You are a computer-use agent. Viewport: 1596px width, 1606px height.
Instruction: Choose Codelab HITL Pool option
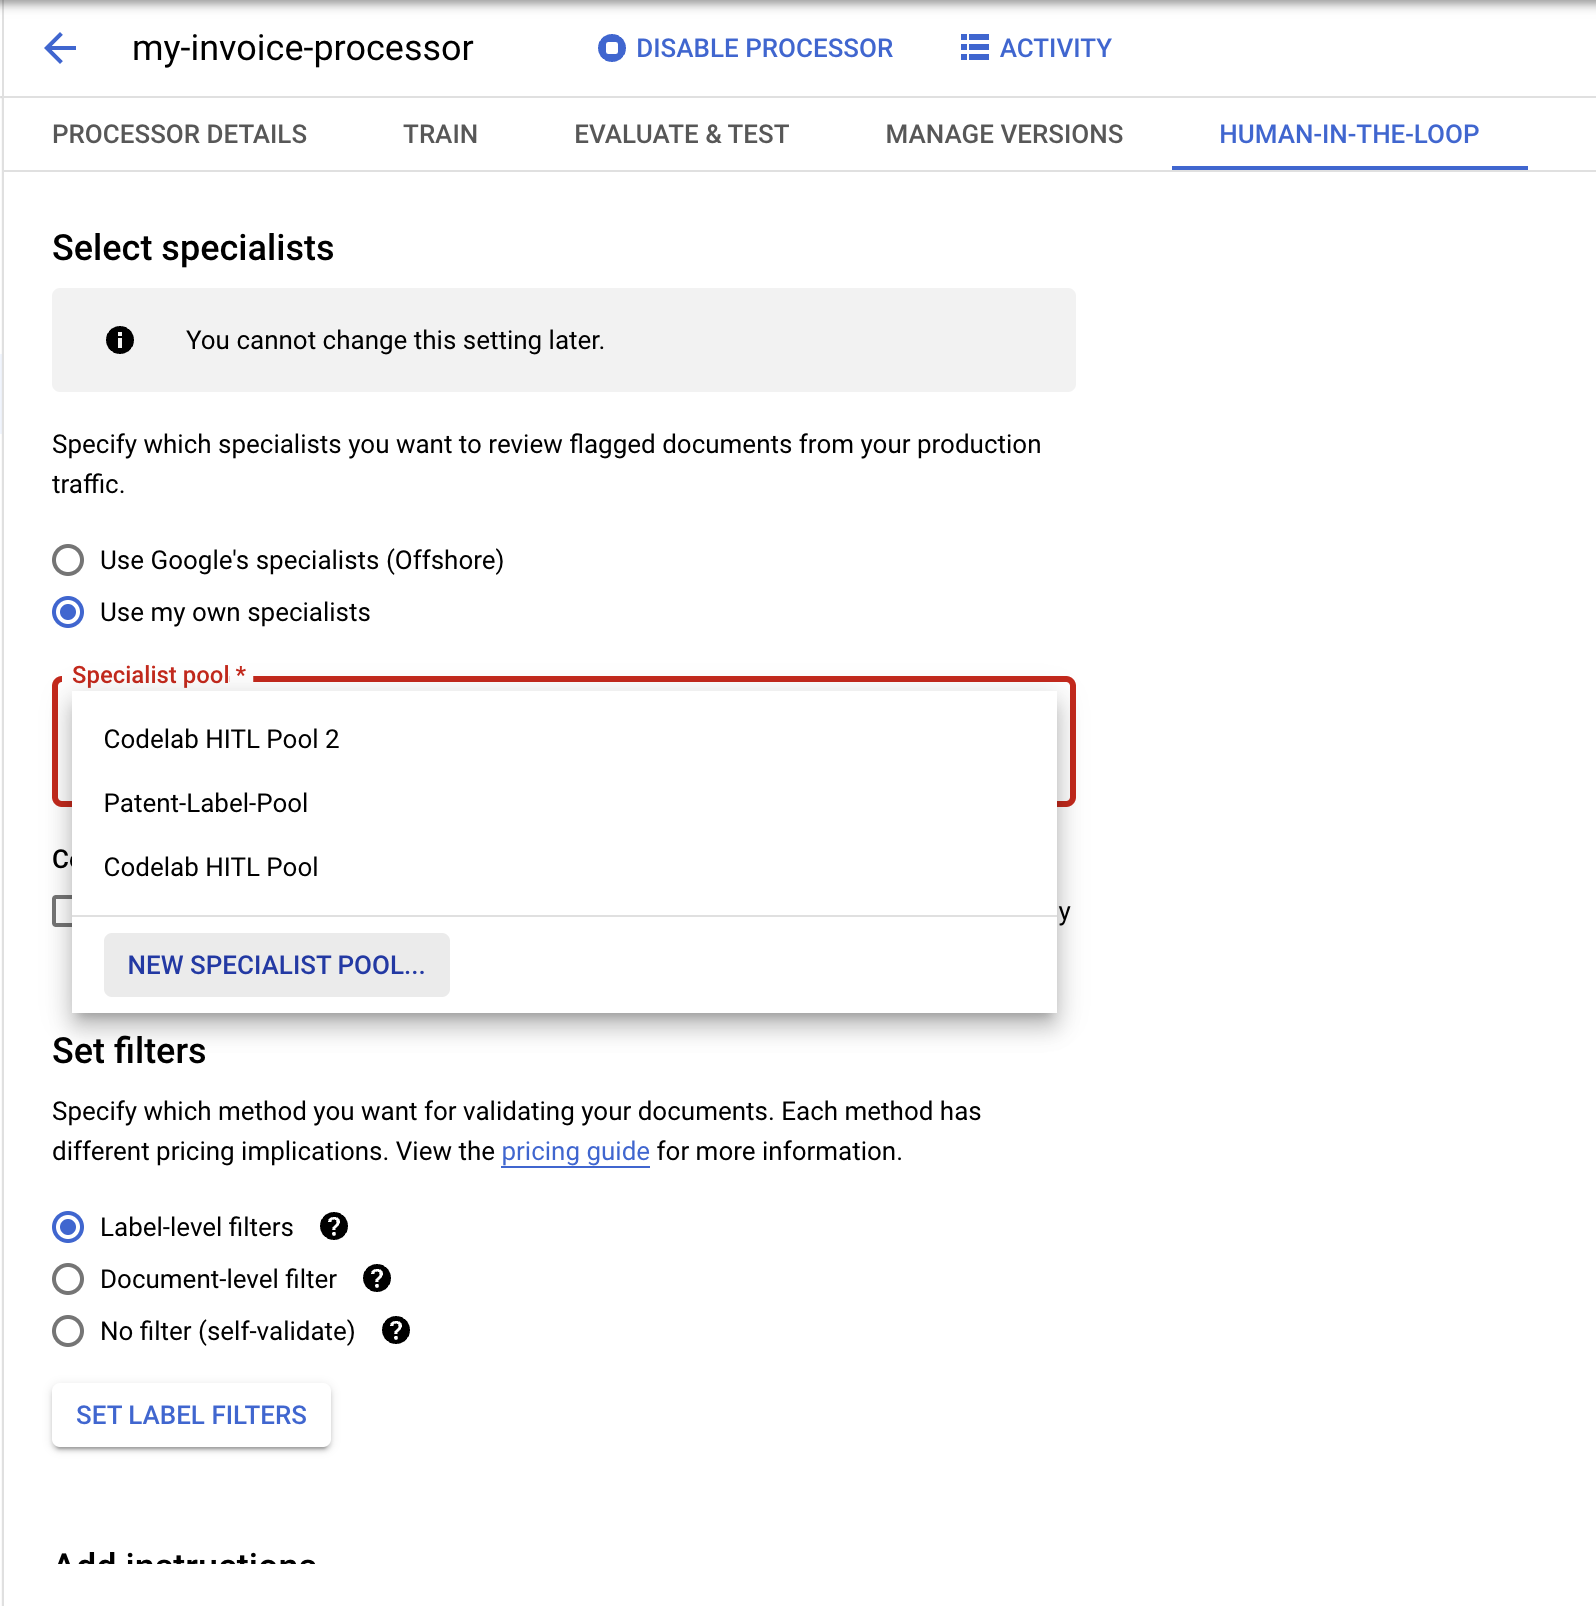(x=211, y=867)
